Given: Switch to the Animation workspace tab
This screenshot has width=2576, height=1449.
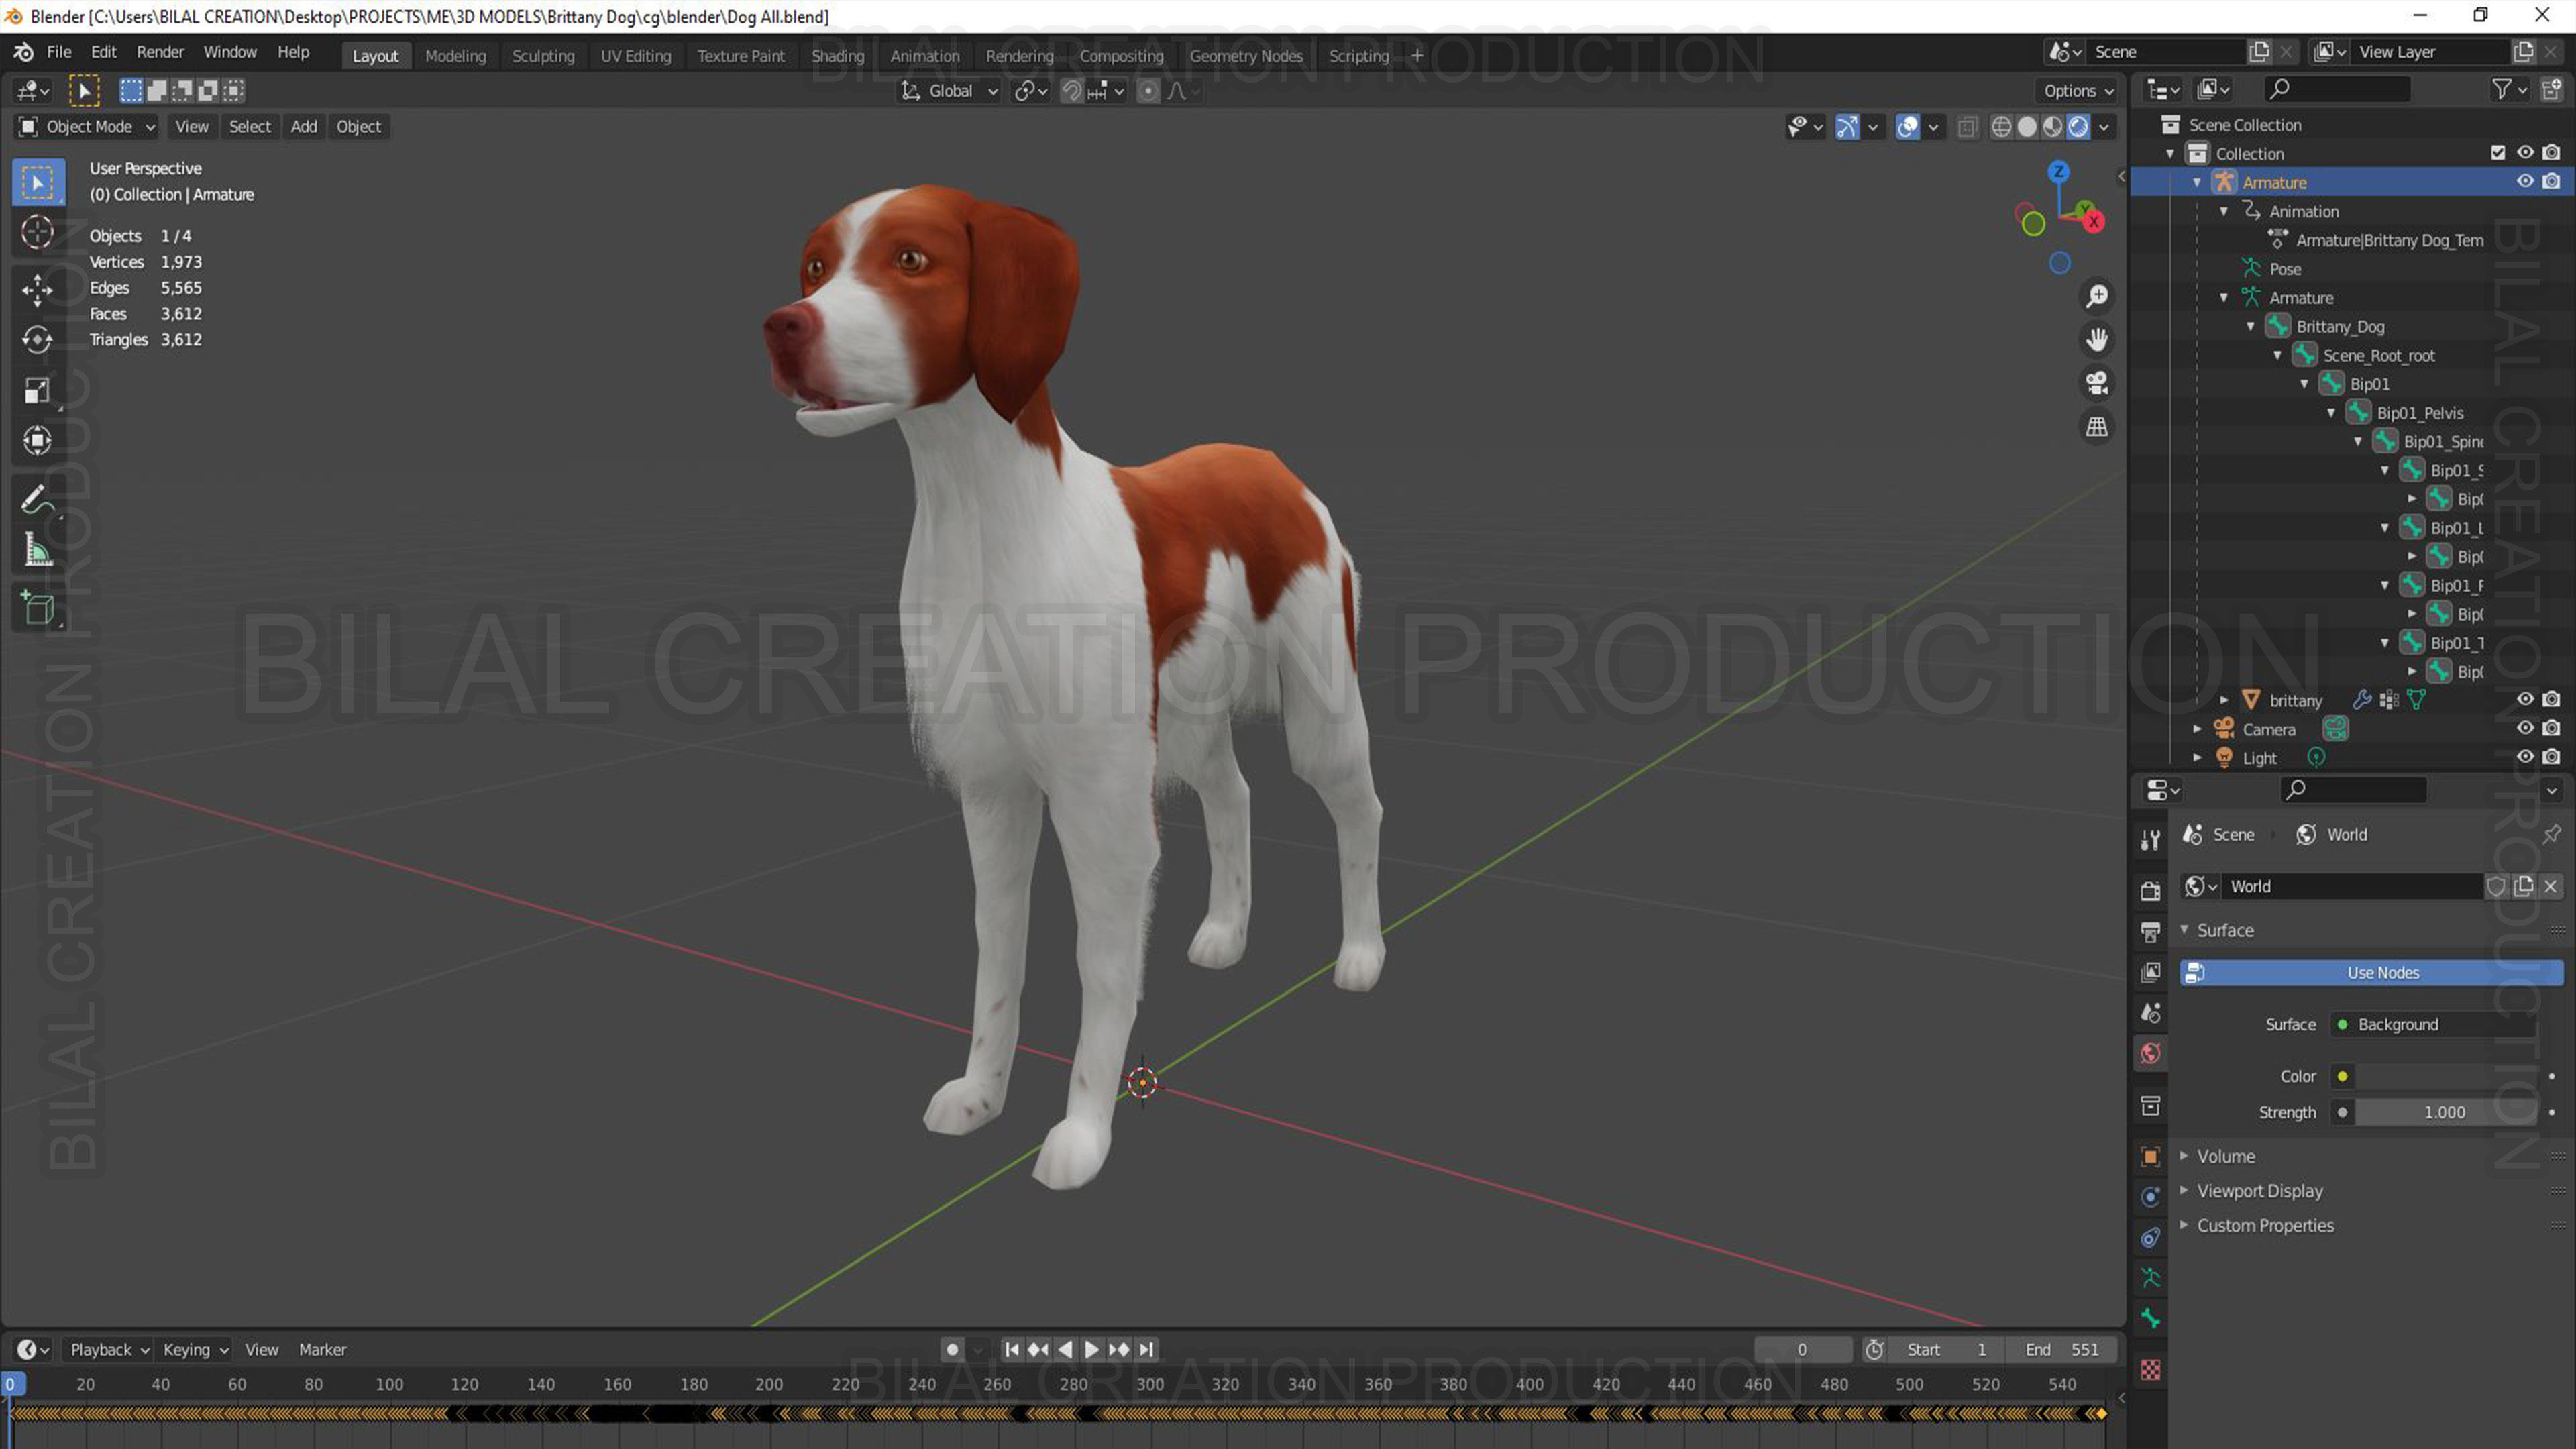Looking at the screenshot, I should coord(924,56).
